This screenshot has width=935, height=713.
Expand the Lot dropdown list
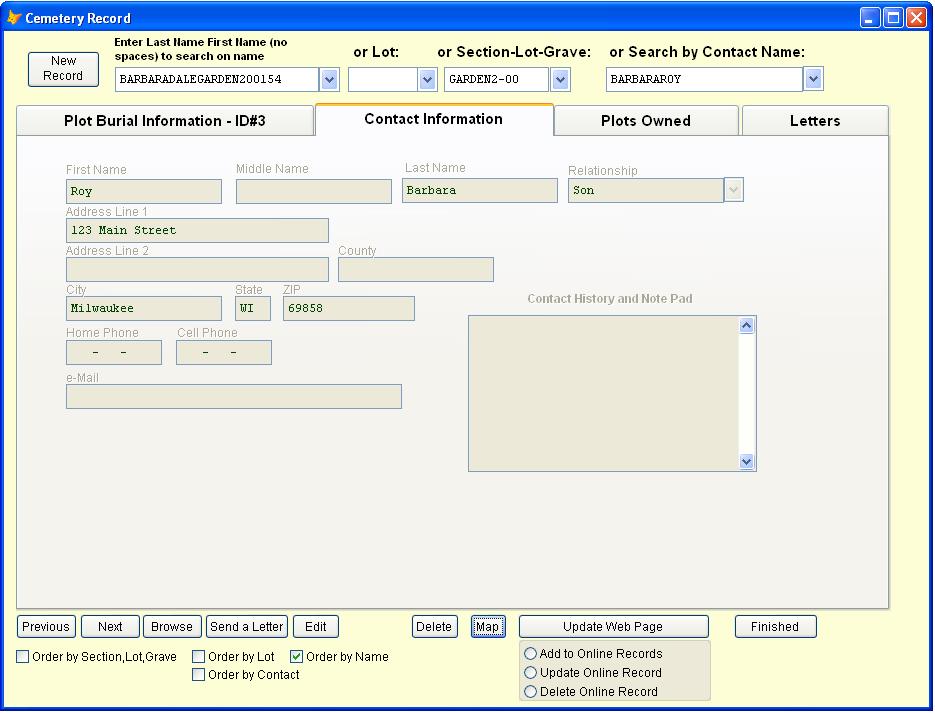pos(427,79)
